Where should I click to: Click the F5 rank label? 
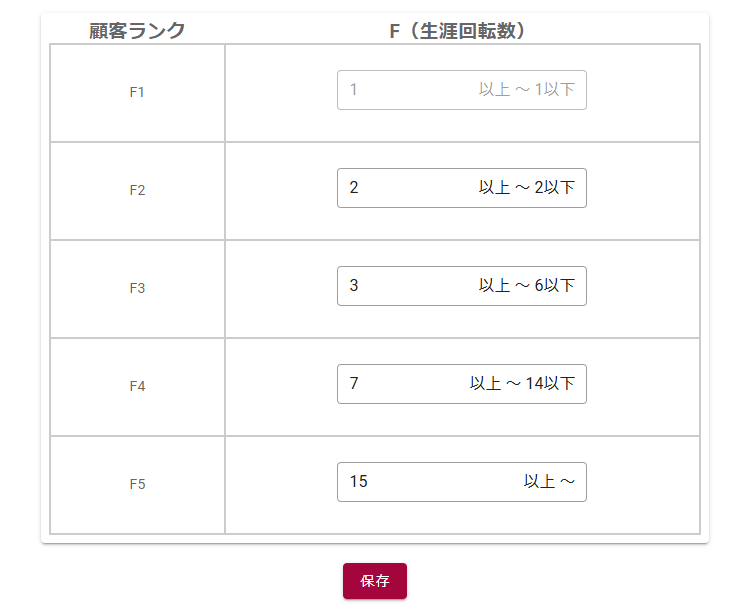coord(137,484)
